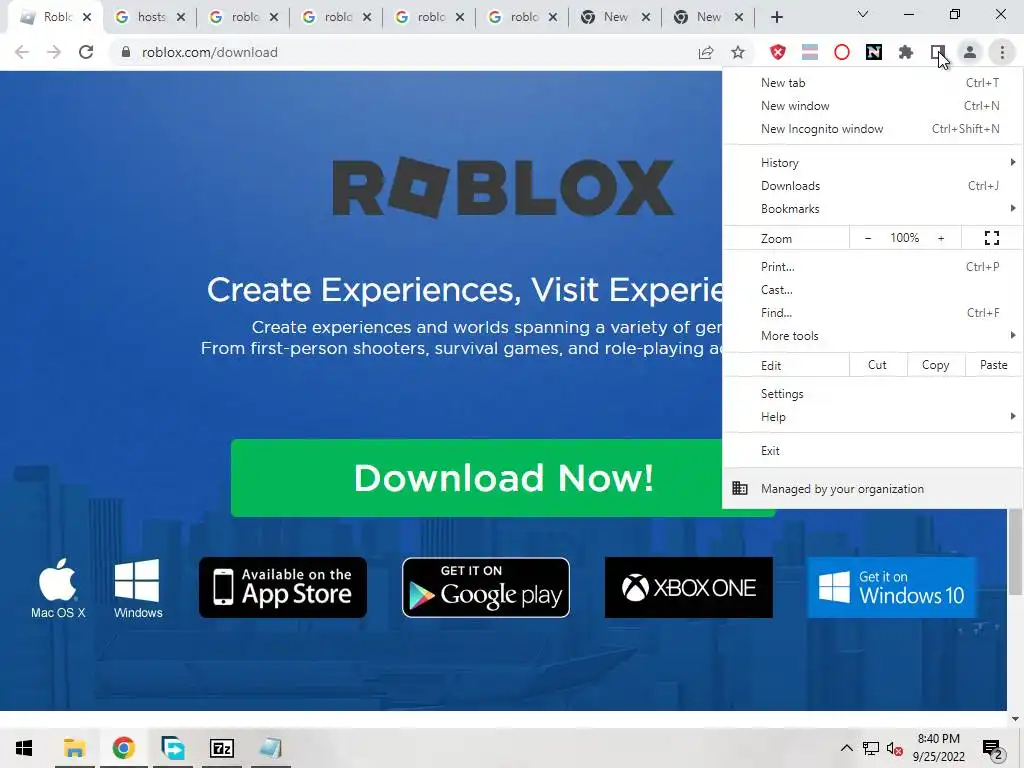Image resolution: width=1024 pixels, height=768 pixels.
Task: Open the profile avatar button
Action: pos(970,52)
